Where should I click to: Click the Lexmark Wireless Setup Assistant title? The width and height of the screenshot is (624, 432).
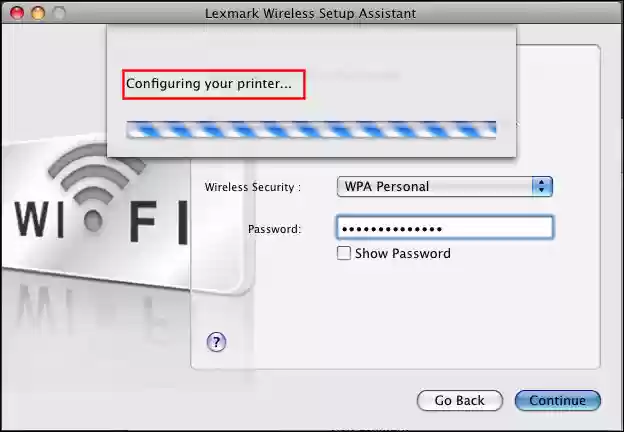pos(310,13)
